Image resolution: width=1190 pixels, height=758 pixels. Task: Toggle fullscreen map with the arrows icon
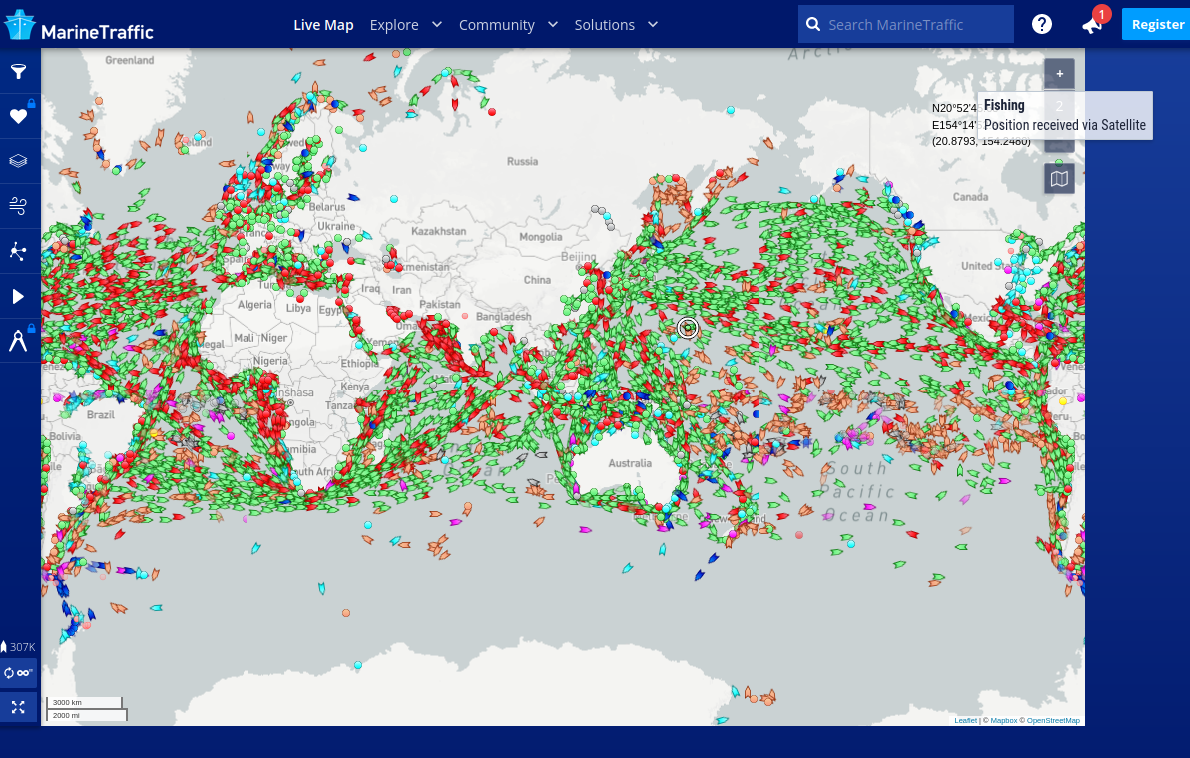click(18, 707)
